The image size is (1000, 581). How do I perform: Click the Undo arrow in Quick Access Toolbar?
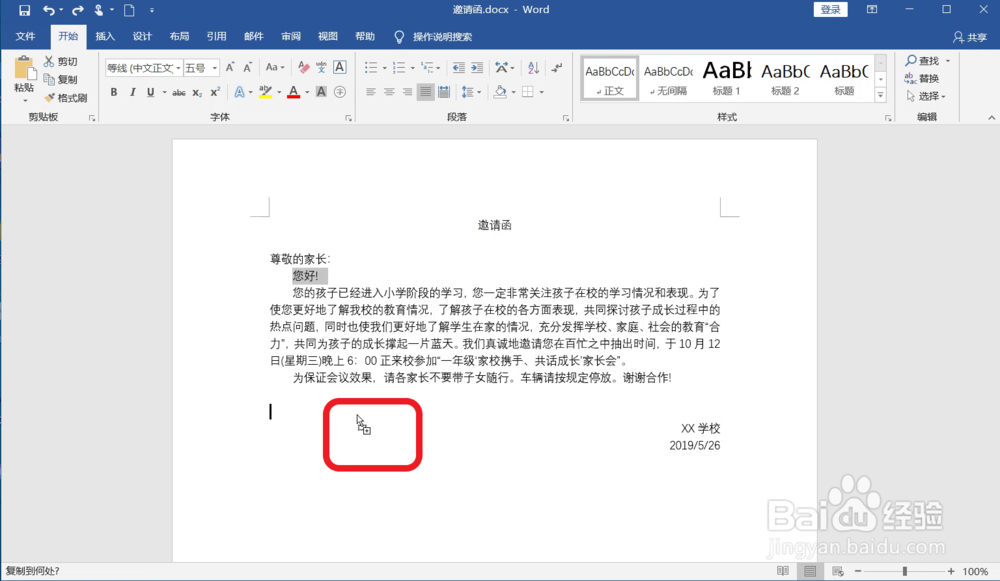[x=48, y=9]
